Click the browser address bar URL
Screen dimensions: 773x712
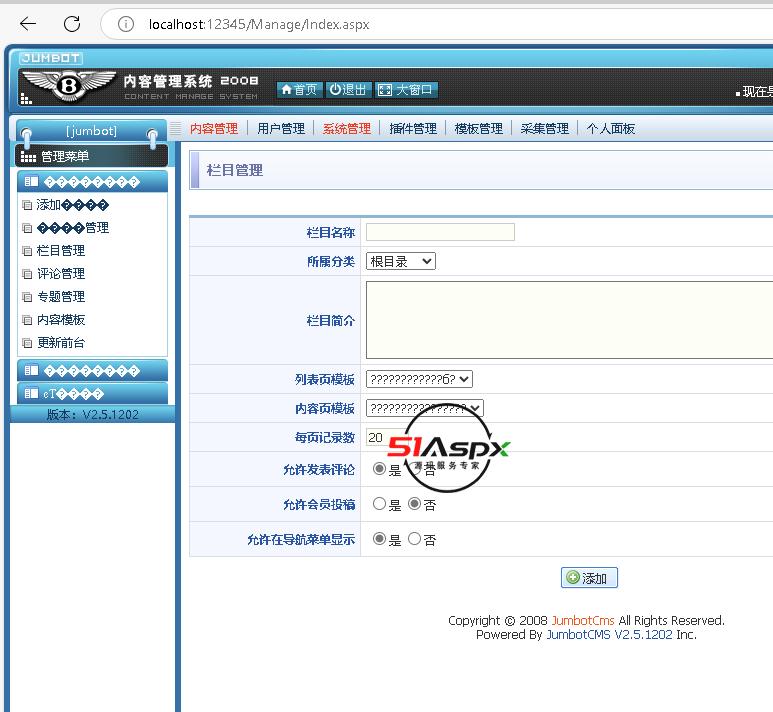(259, 24)
